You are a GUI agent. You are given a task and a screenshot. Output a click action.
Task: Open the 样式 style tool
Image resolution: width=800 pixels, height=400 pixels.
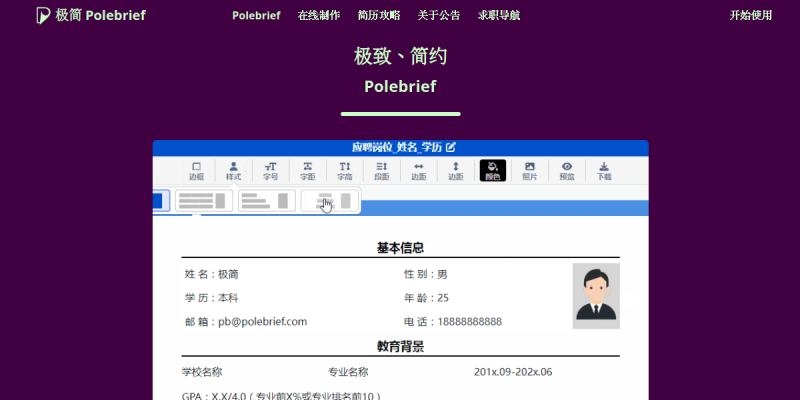point(233,171)
